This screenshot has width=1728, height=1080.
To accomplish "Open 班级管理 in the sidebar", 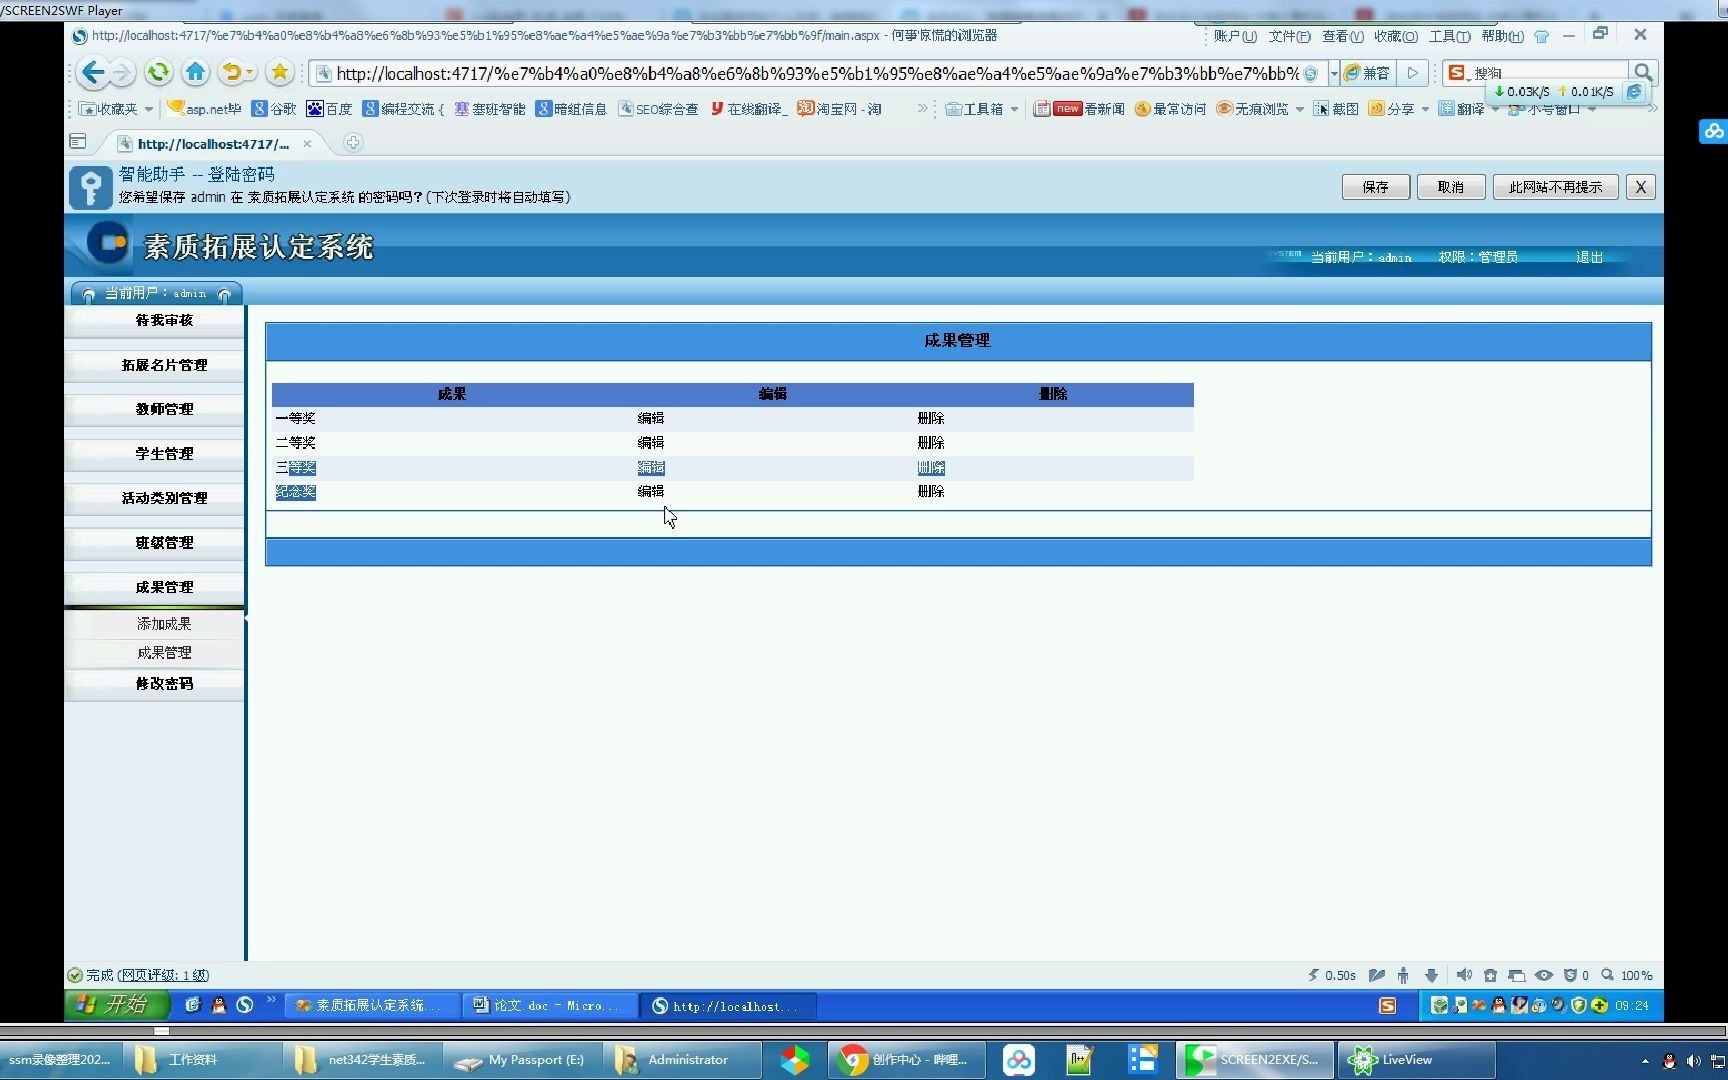I will tap(164, 542).
